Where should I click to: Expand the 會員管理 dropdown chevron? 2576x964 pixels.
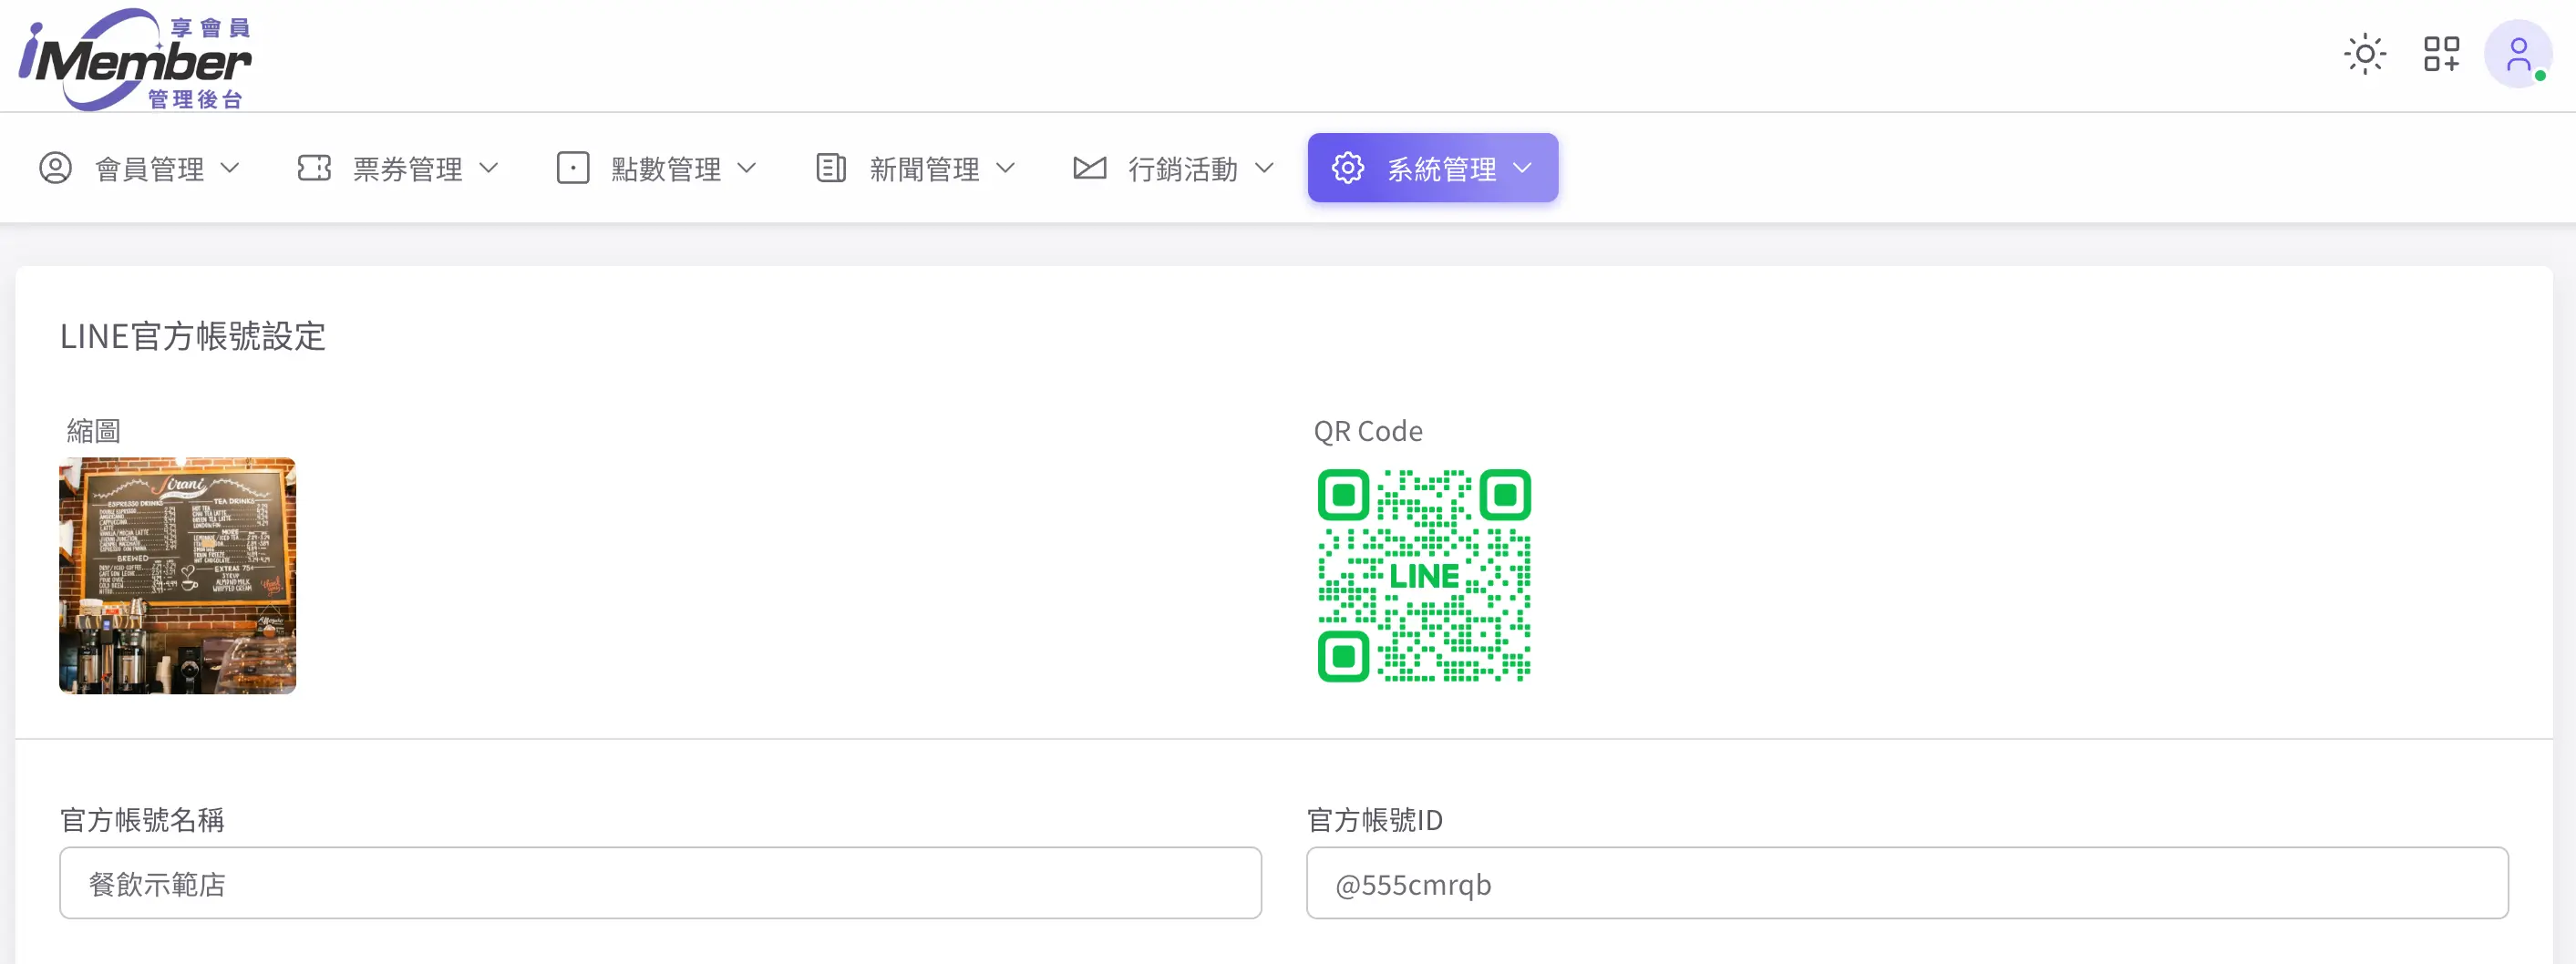tap(230, 168)
